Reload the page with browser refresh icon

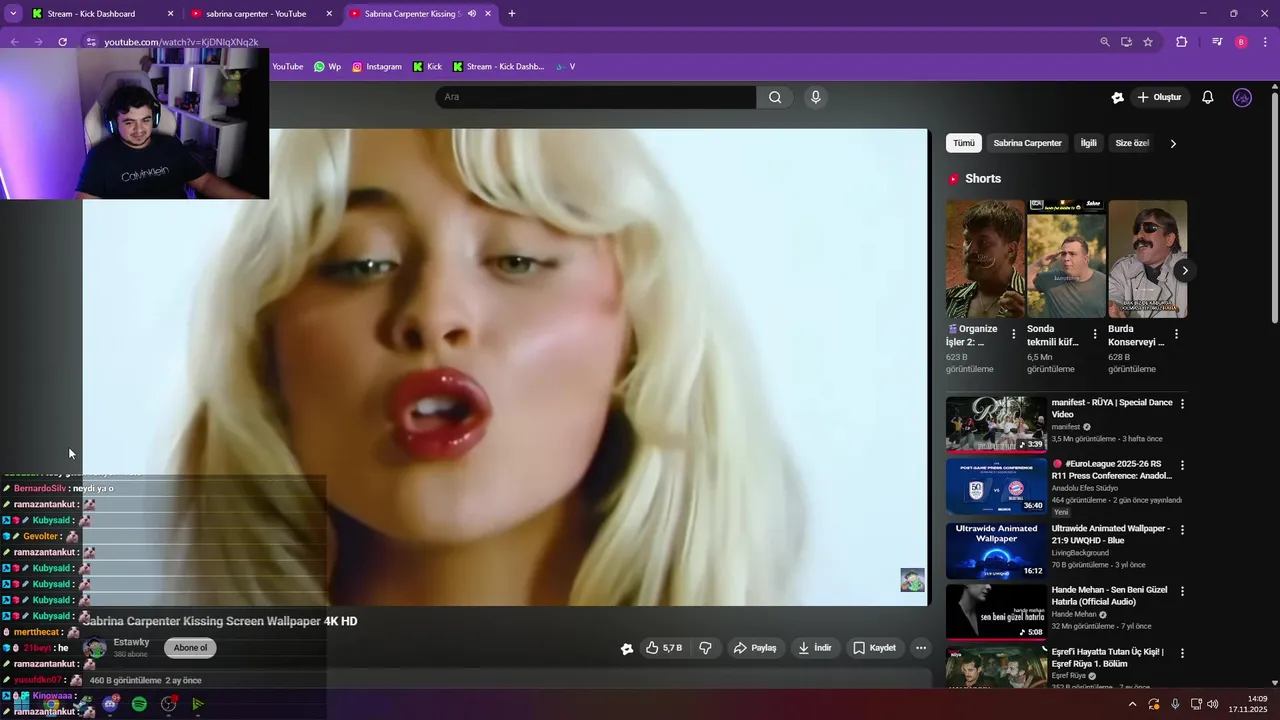(62, 42)
